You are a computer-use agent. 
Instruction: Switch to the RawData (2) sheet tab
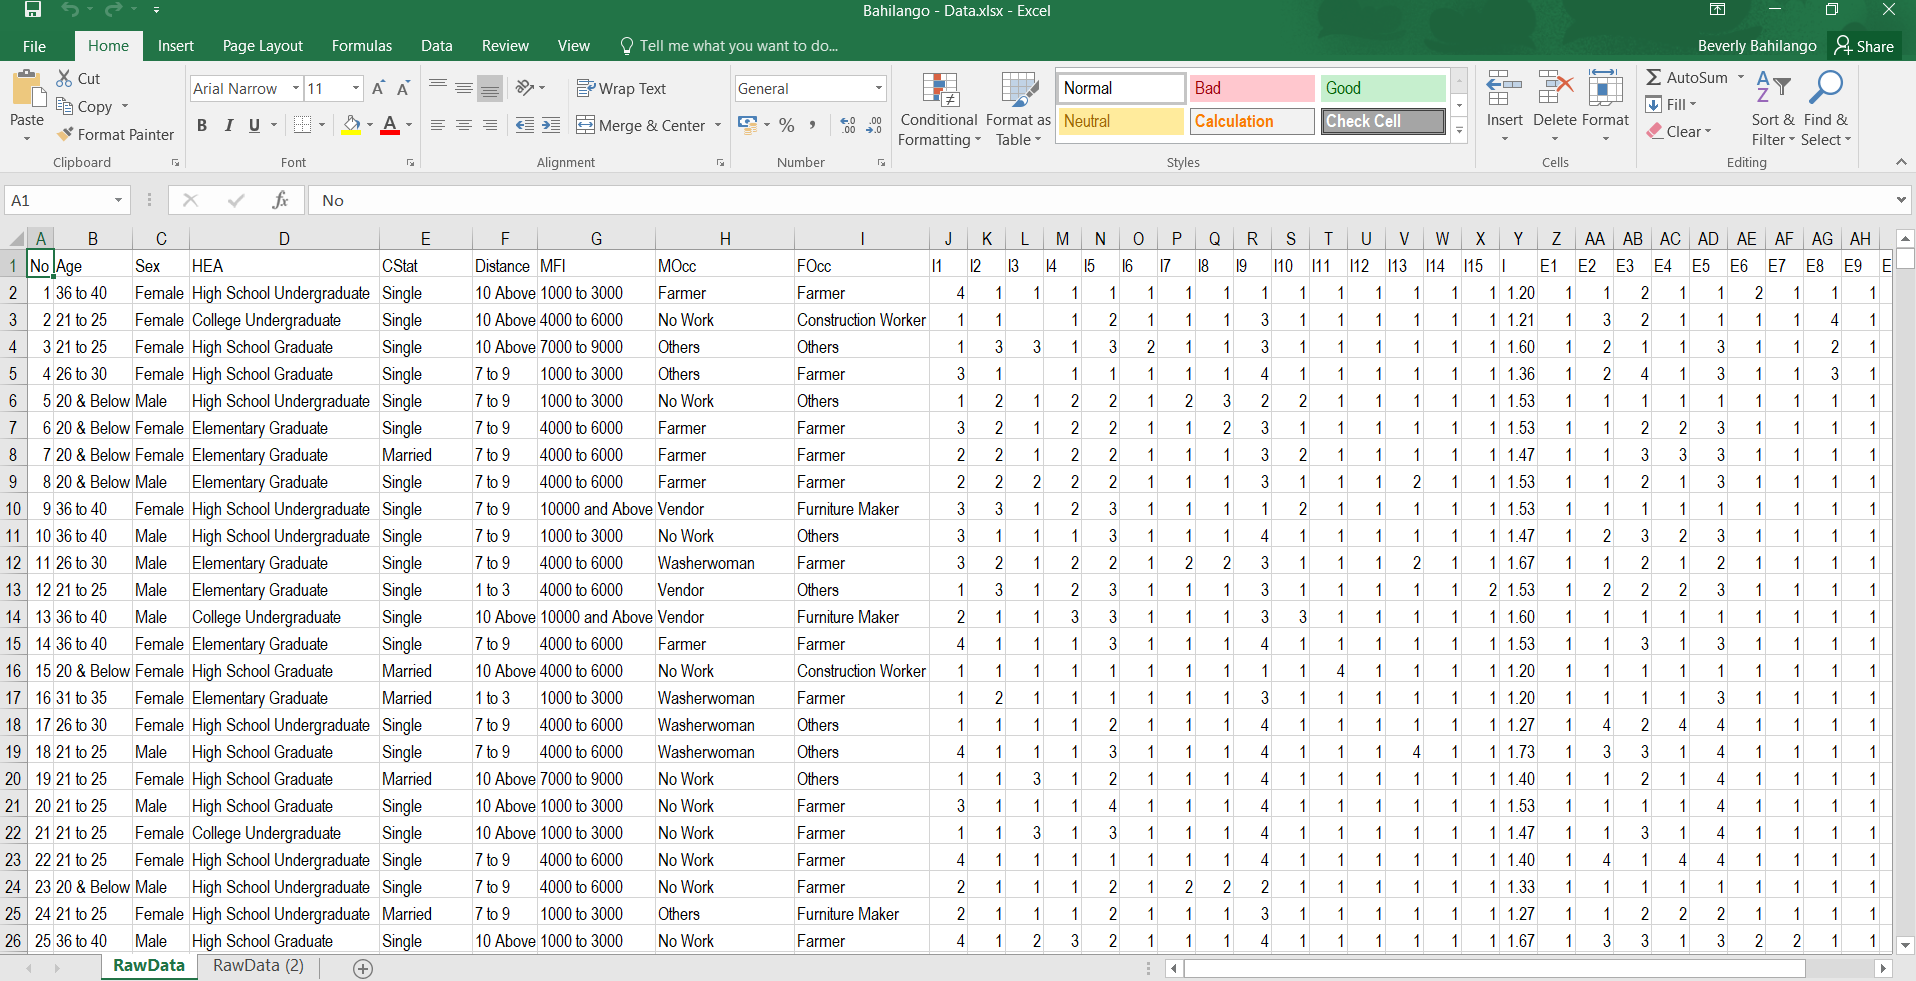point(258,966)
